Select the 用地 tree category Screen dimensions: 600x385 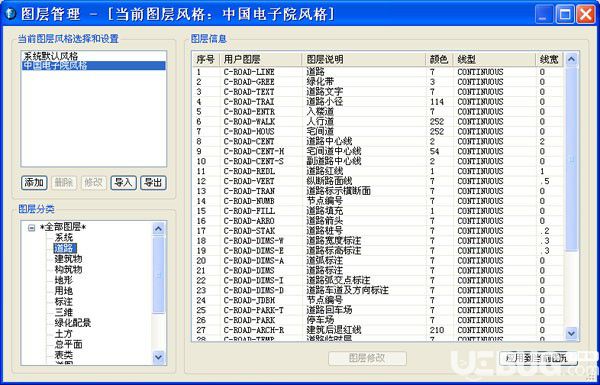coord(64,291)
